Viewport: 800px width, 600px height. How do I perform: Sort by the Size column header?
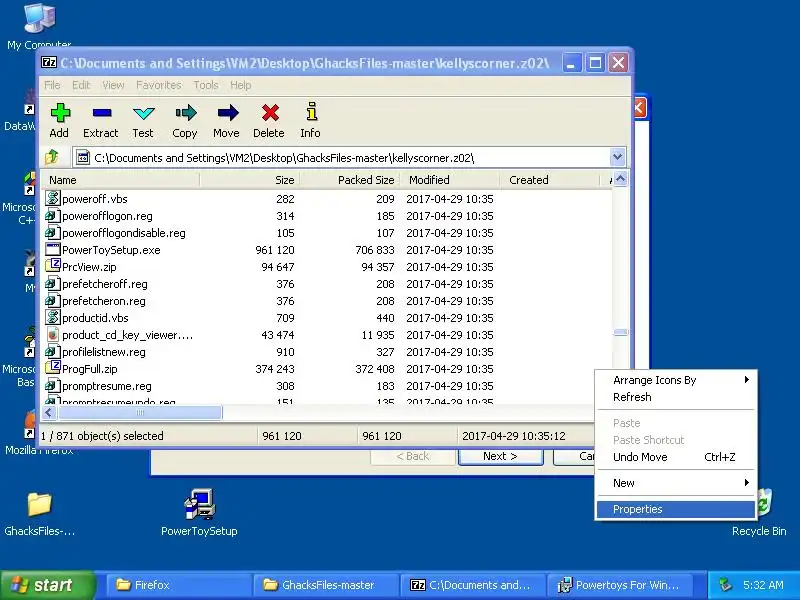point(250,180)
